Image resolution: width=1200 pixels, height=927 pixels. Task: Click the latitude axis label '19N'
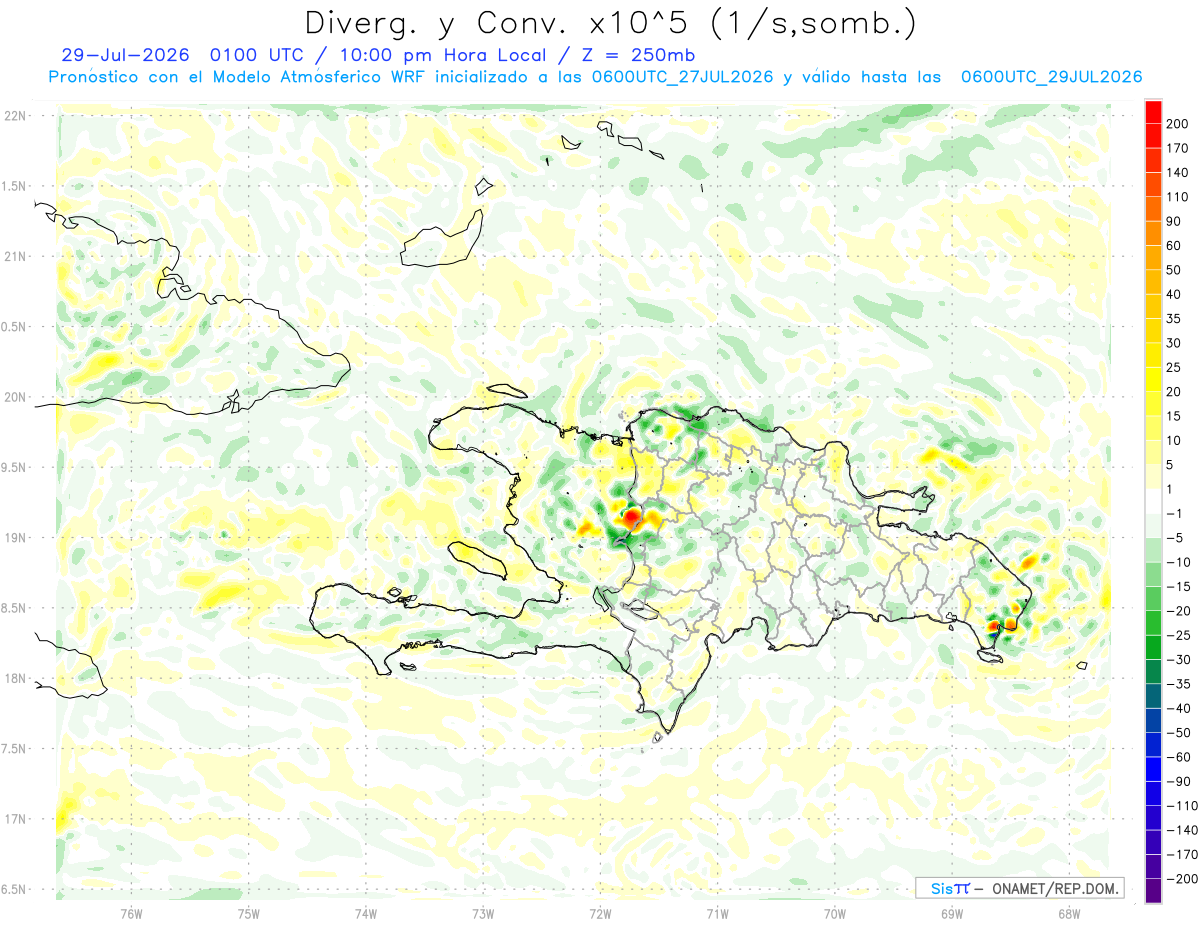click(x=15, y=538)
